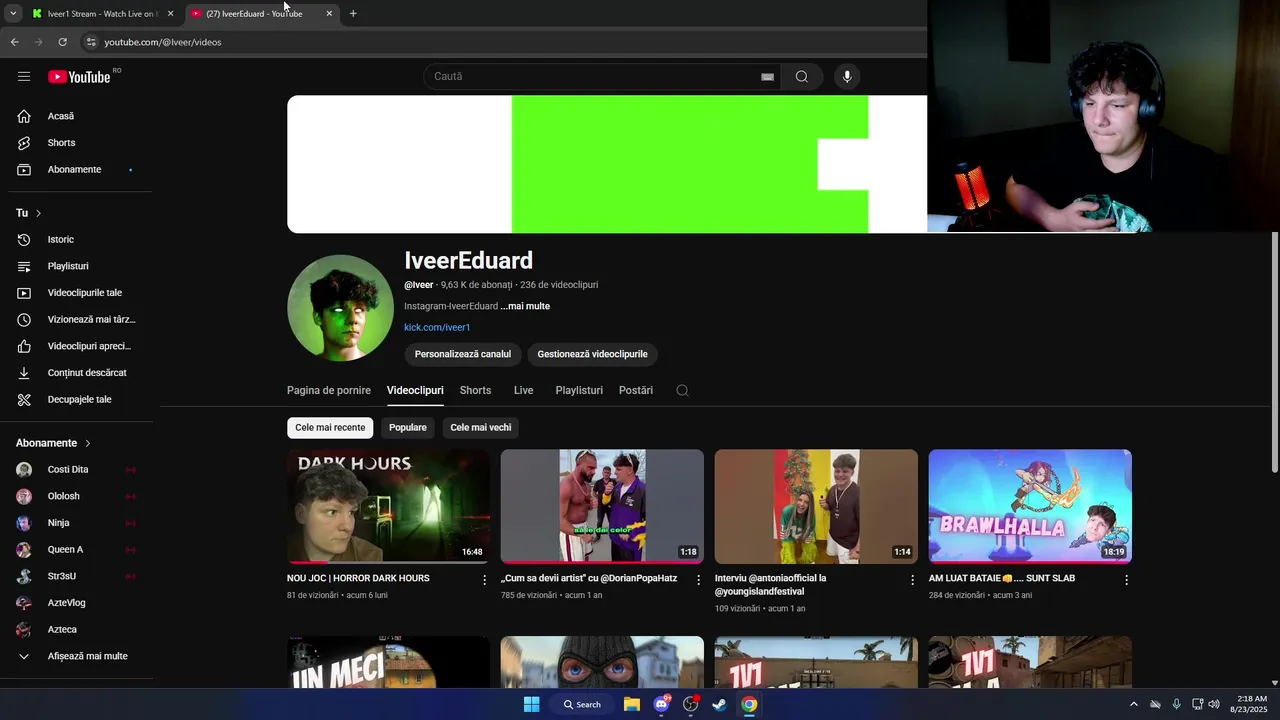Image resolution: width=1280 pixels, height=720 pixels.
Task: Click Personalizează canalul button
Action: (x=463, y=354)
